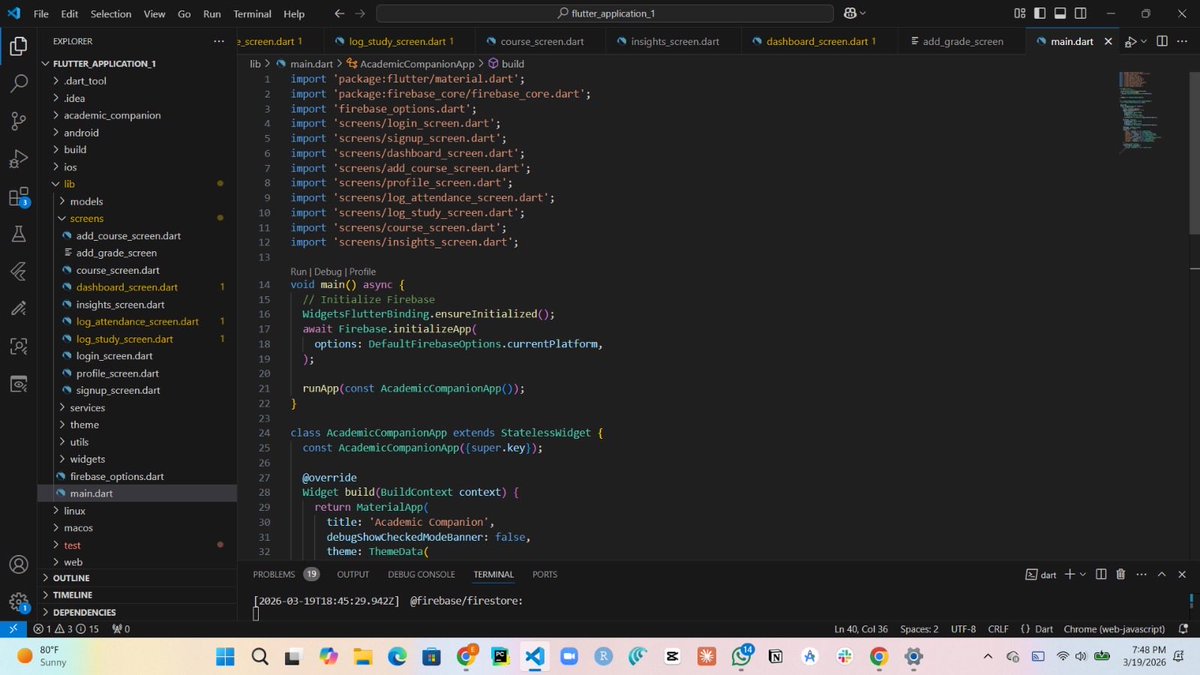Open the Selection menu
The image size is (1200, 675).
tap(110, 14)
